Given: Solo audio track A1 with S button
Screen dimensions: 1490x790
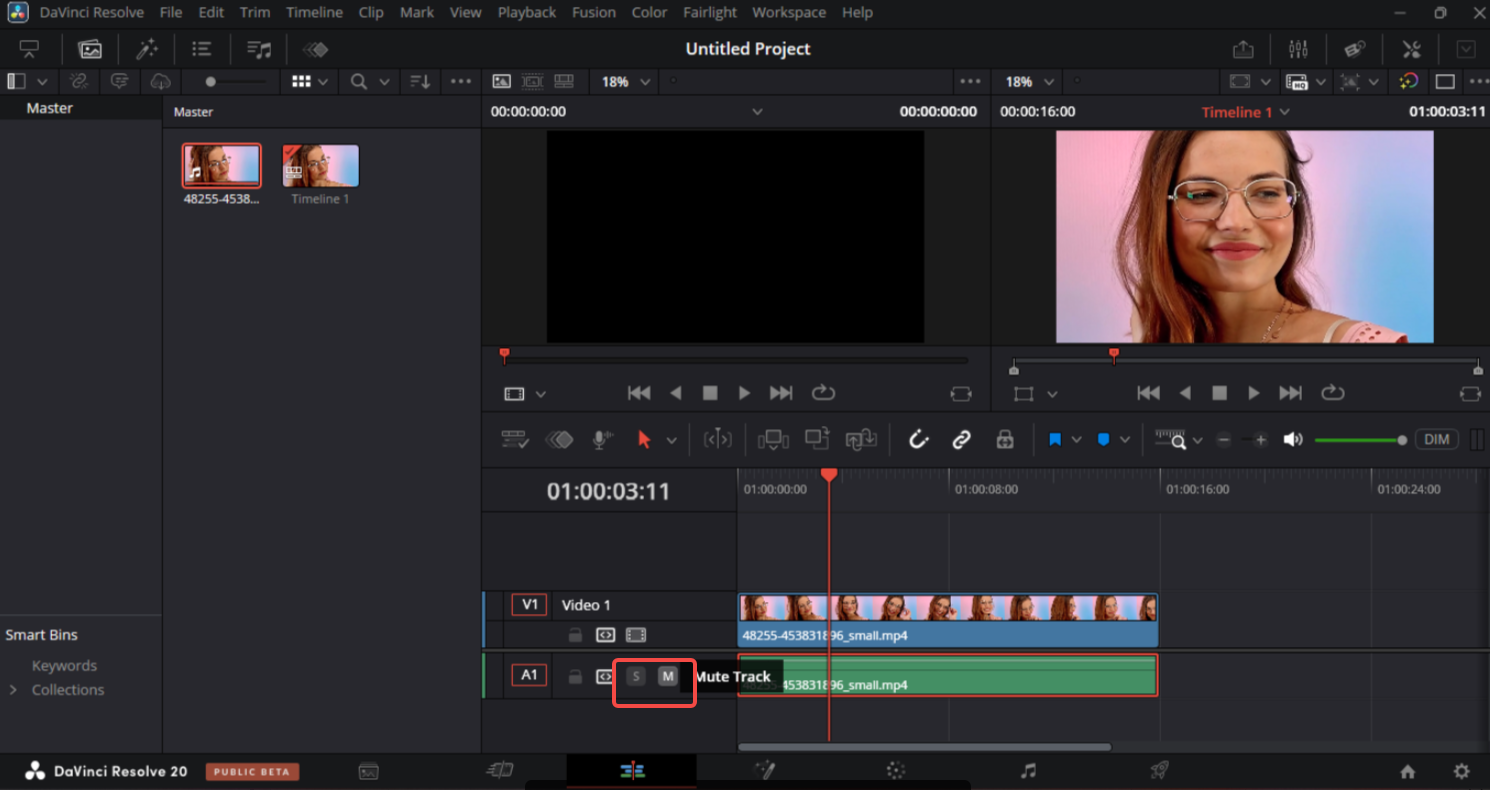Looking at the screenshot, I should point(635,676).
